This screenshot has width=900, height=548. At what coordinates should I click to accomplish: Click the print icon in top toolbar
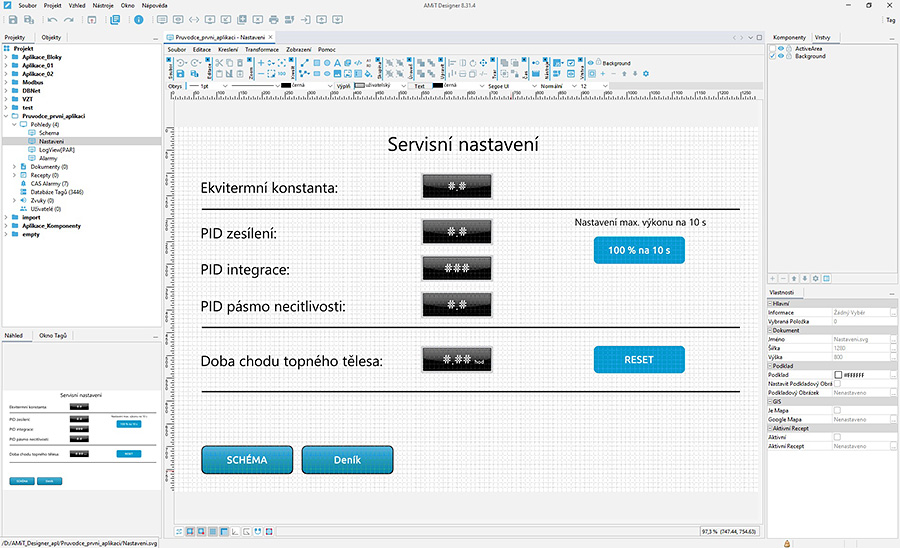click(274, 20)
